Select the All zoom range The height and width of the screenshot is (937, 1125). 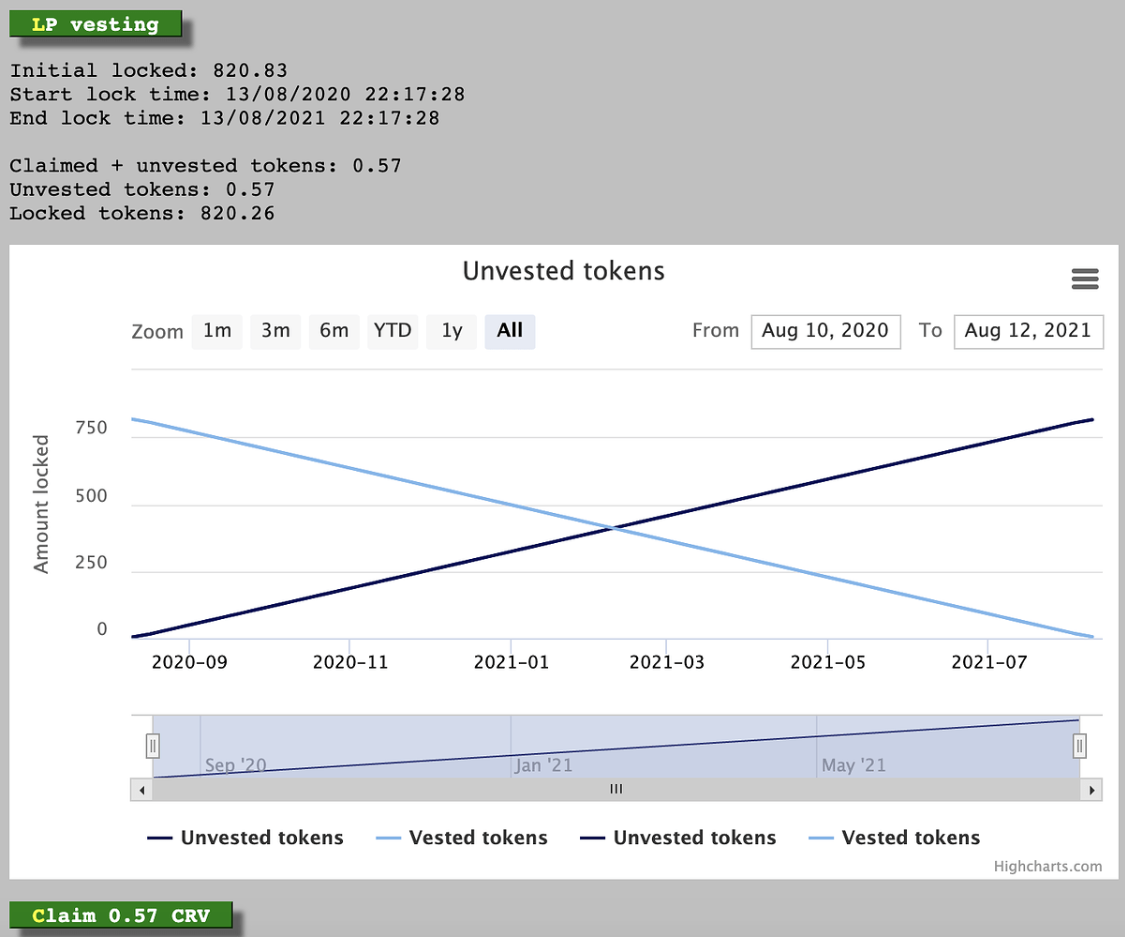click(x=510, y=331)
